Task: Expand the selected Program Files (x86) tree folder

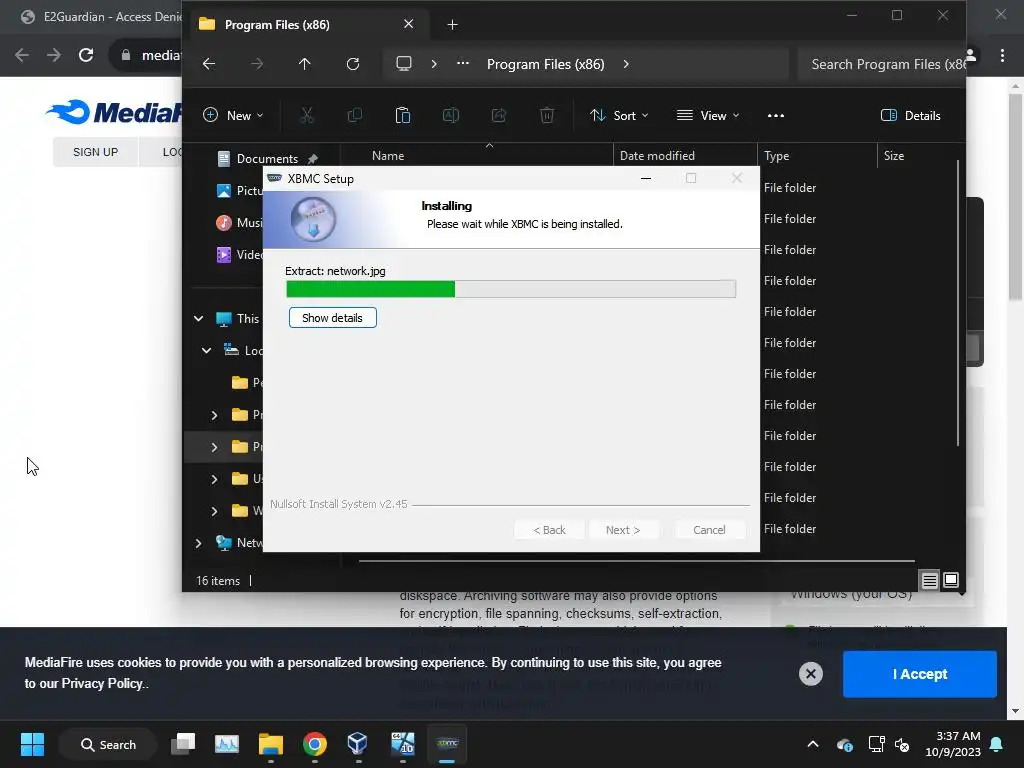Action: pos(214,447)
